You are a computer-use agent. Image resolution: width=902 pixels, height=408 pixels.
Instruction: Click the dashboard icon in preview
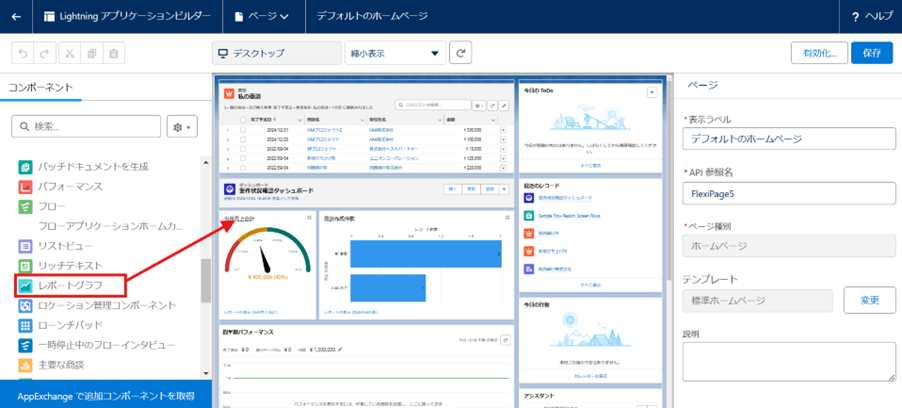tap(228, 189)
